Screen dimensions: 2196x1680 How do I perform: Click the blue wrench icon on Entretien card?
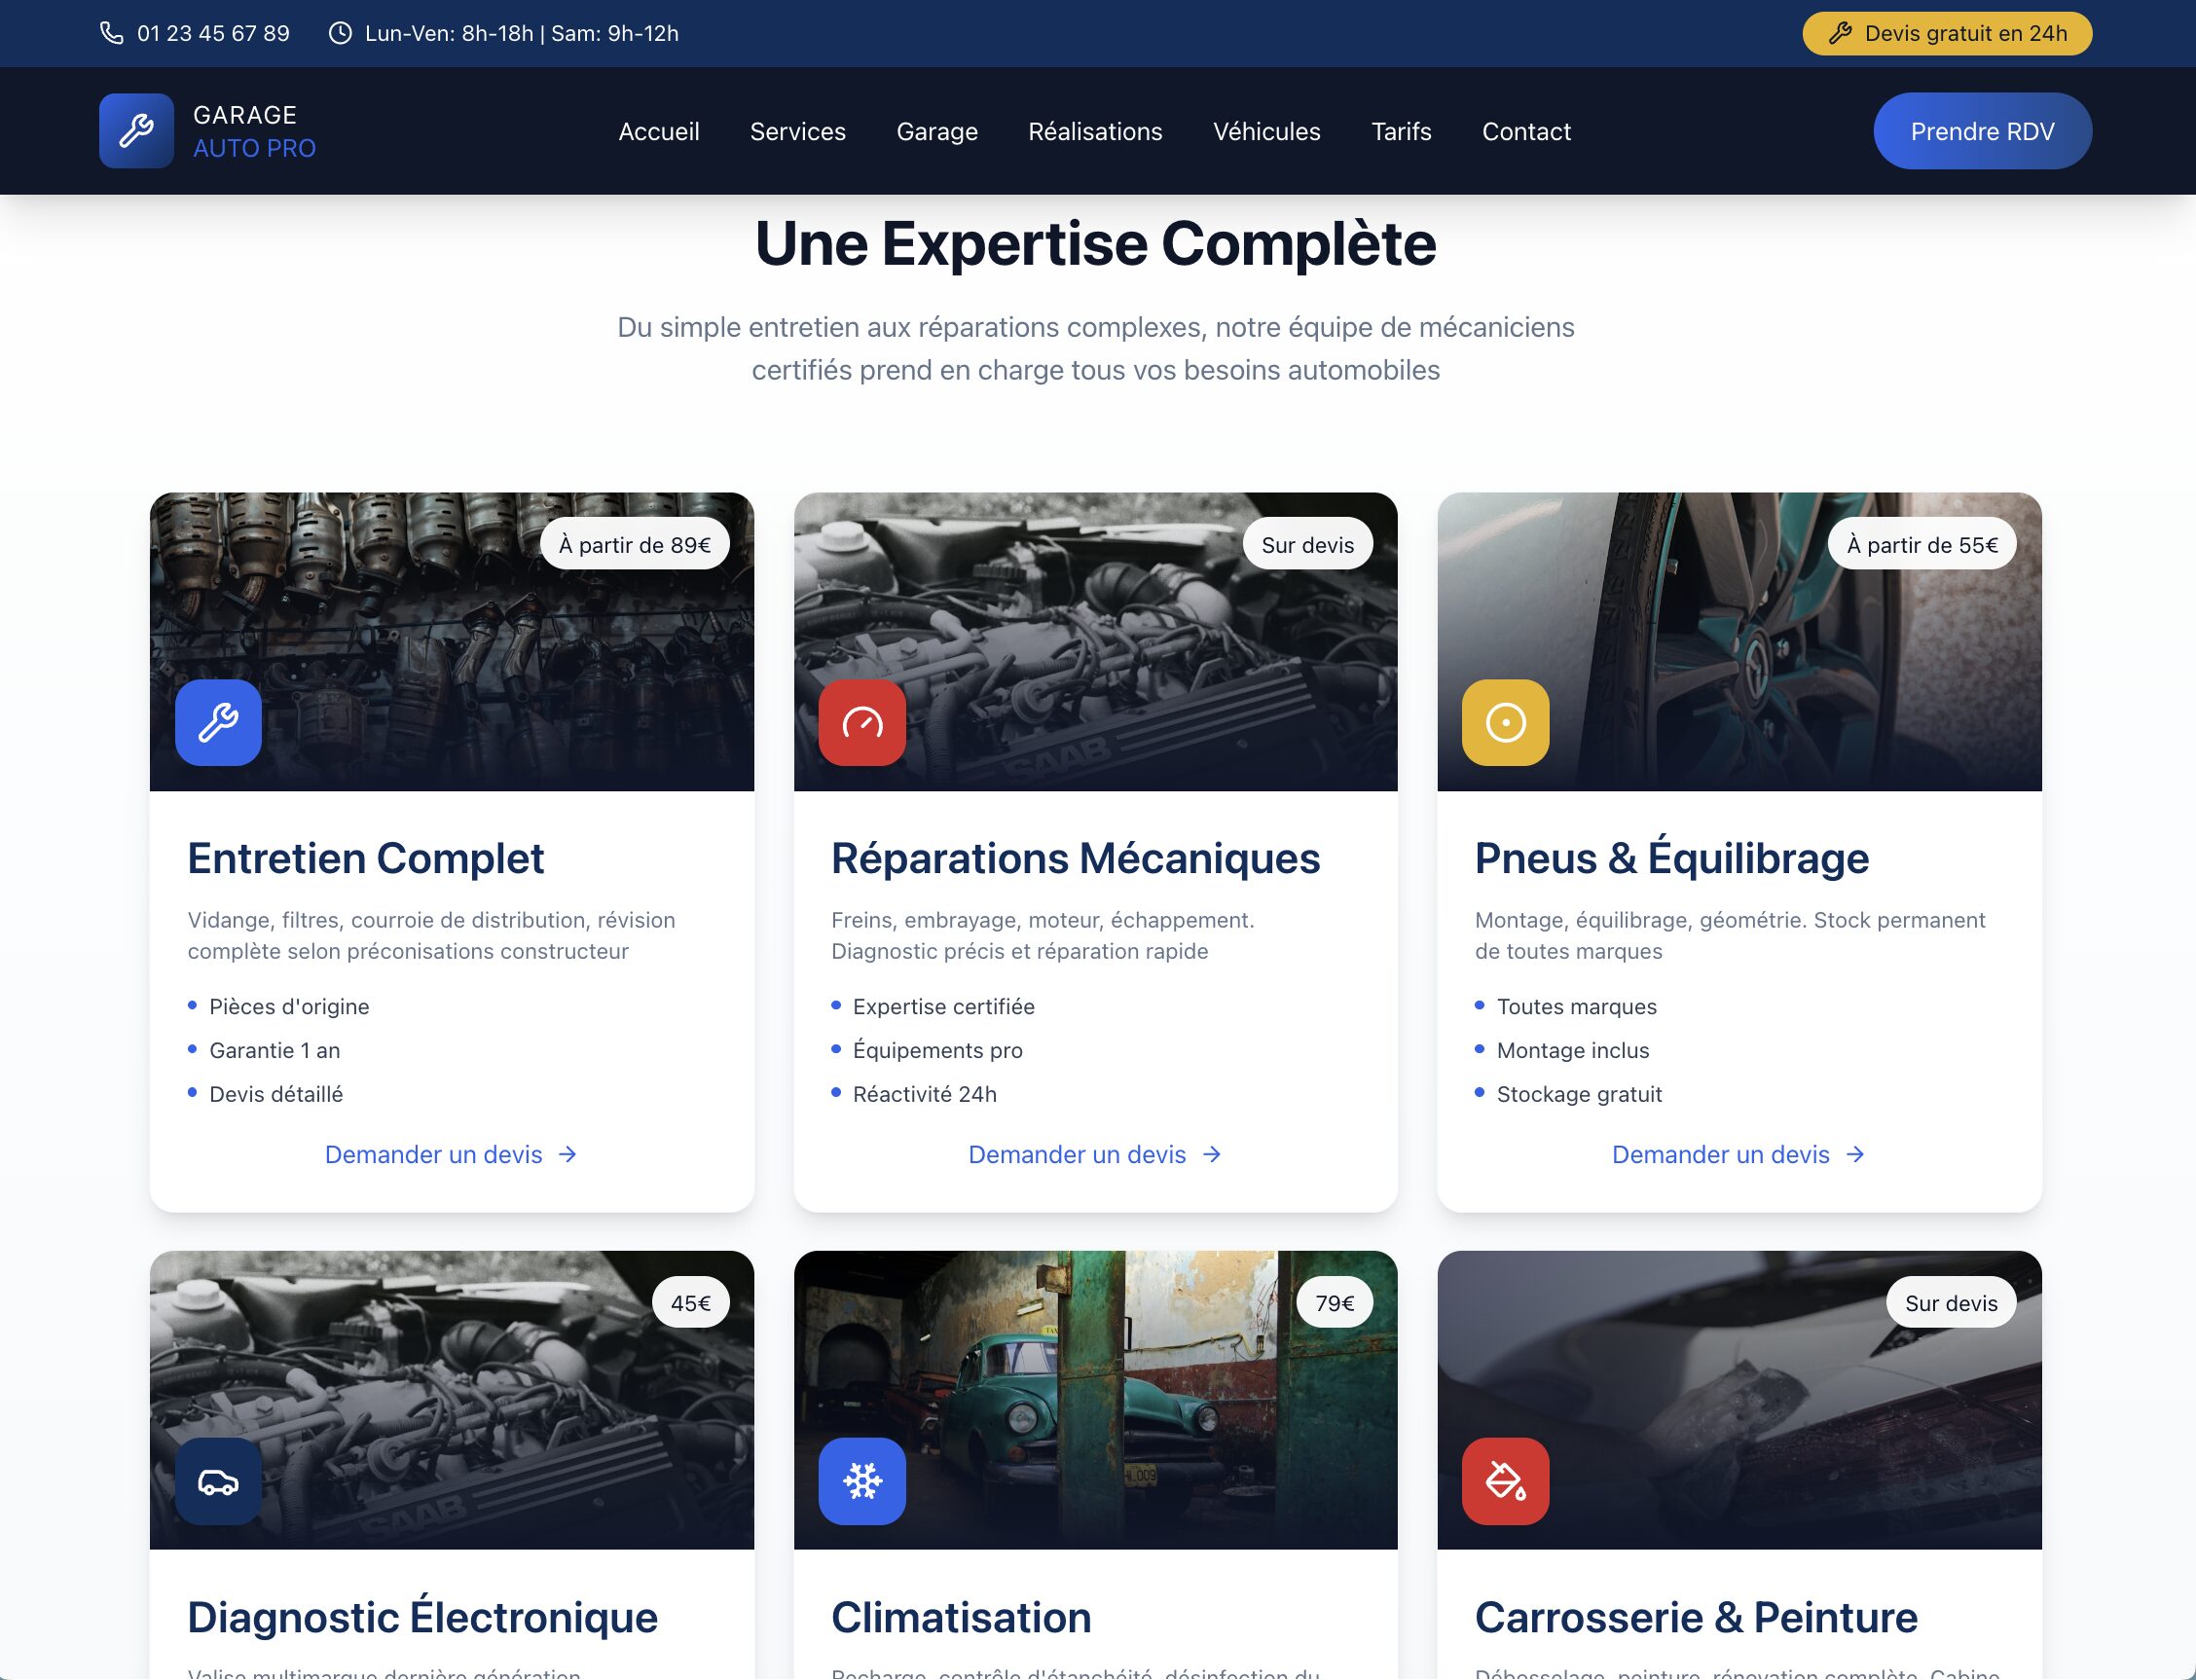pos(218,722)
